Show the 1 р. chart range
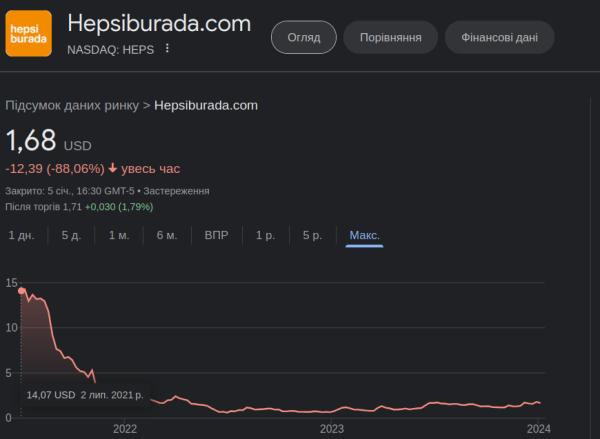600x439 pixels. tap(266, 235)
